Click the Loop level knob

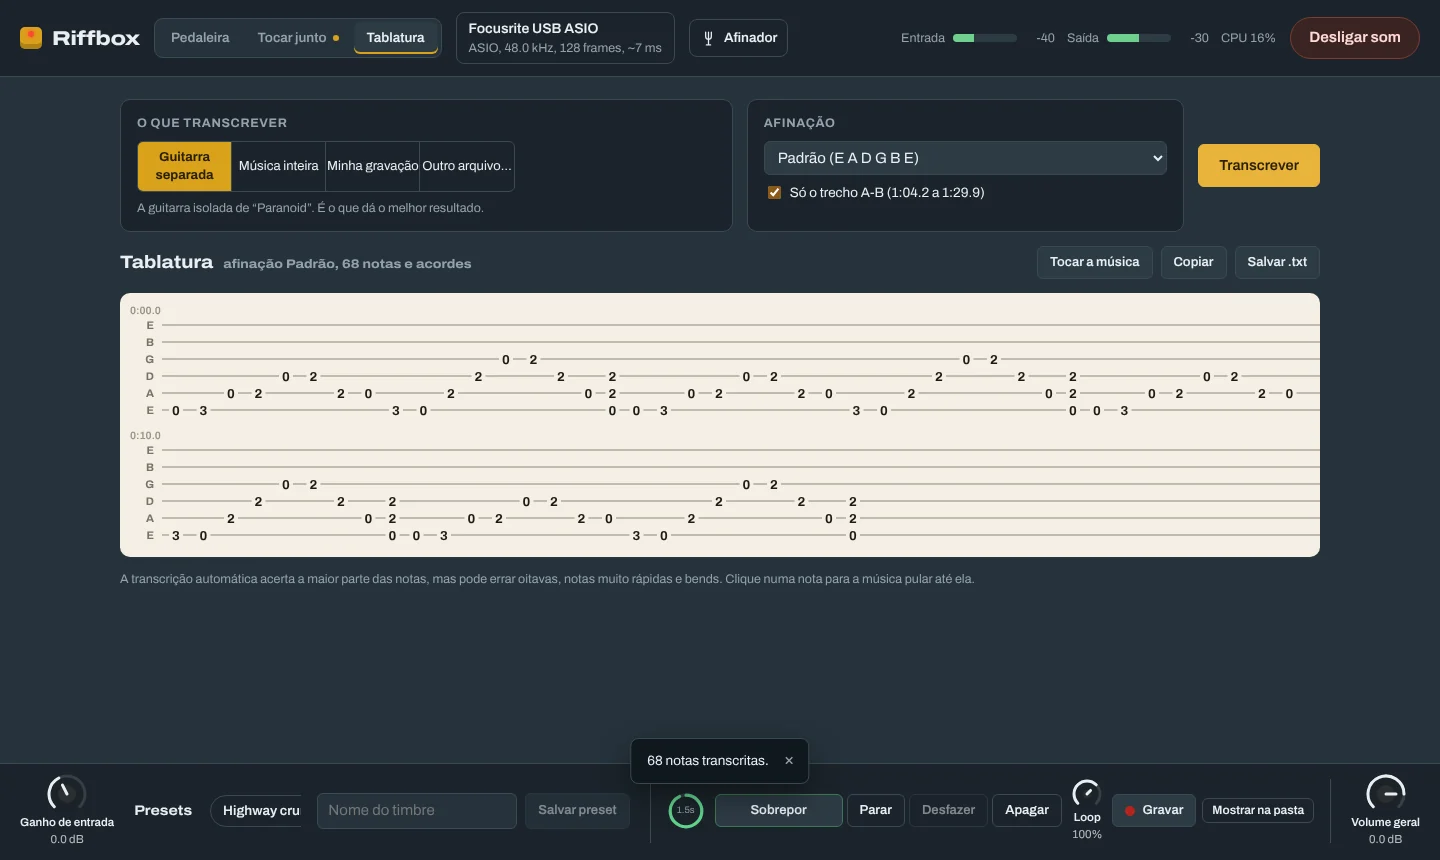(x=1087, y=793)
